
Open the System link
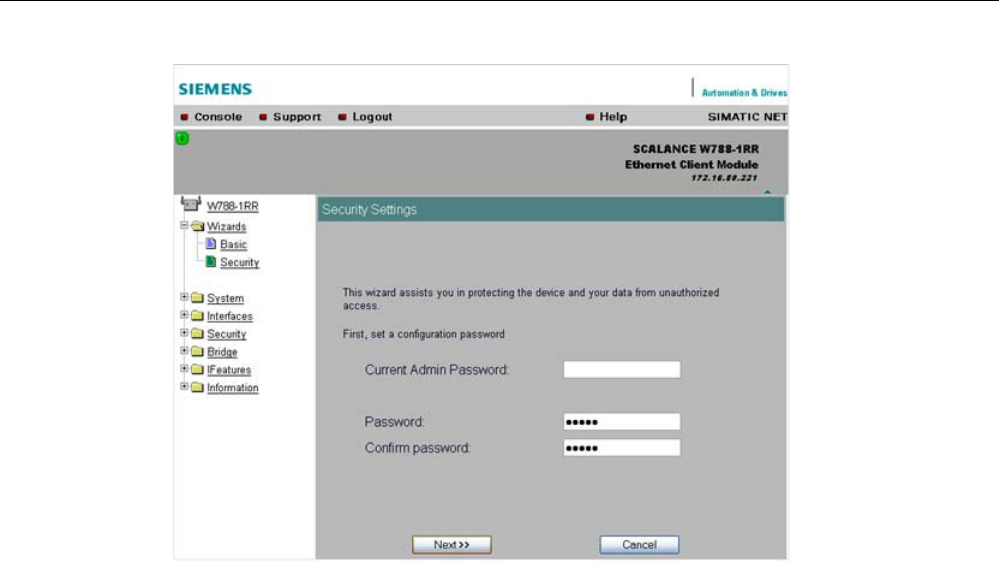click(x=225, y=298)
